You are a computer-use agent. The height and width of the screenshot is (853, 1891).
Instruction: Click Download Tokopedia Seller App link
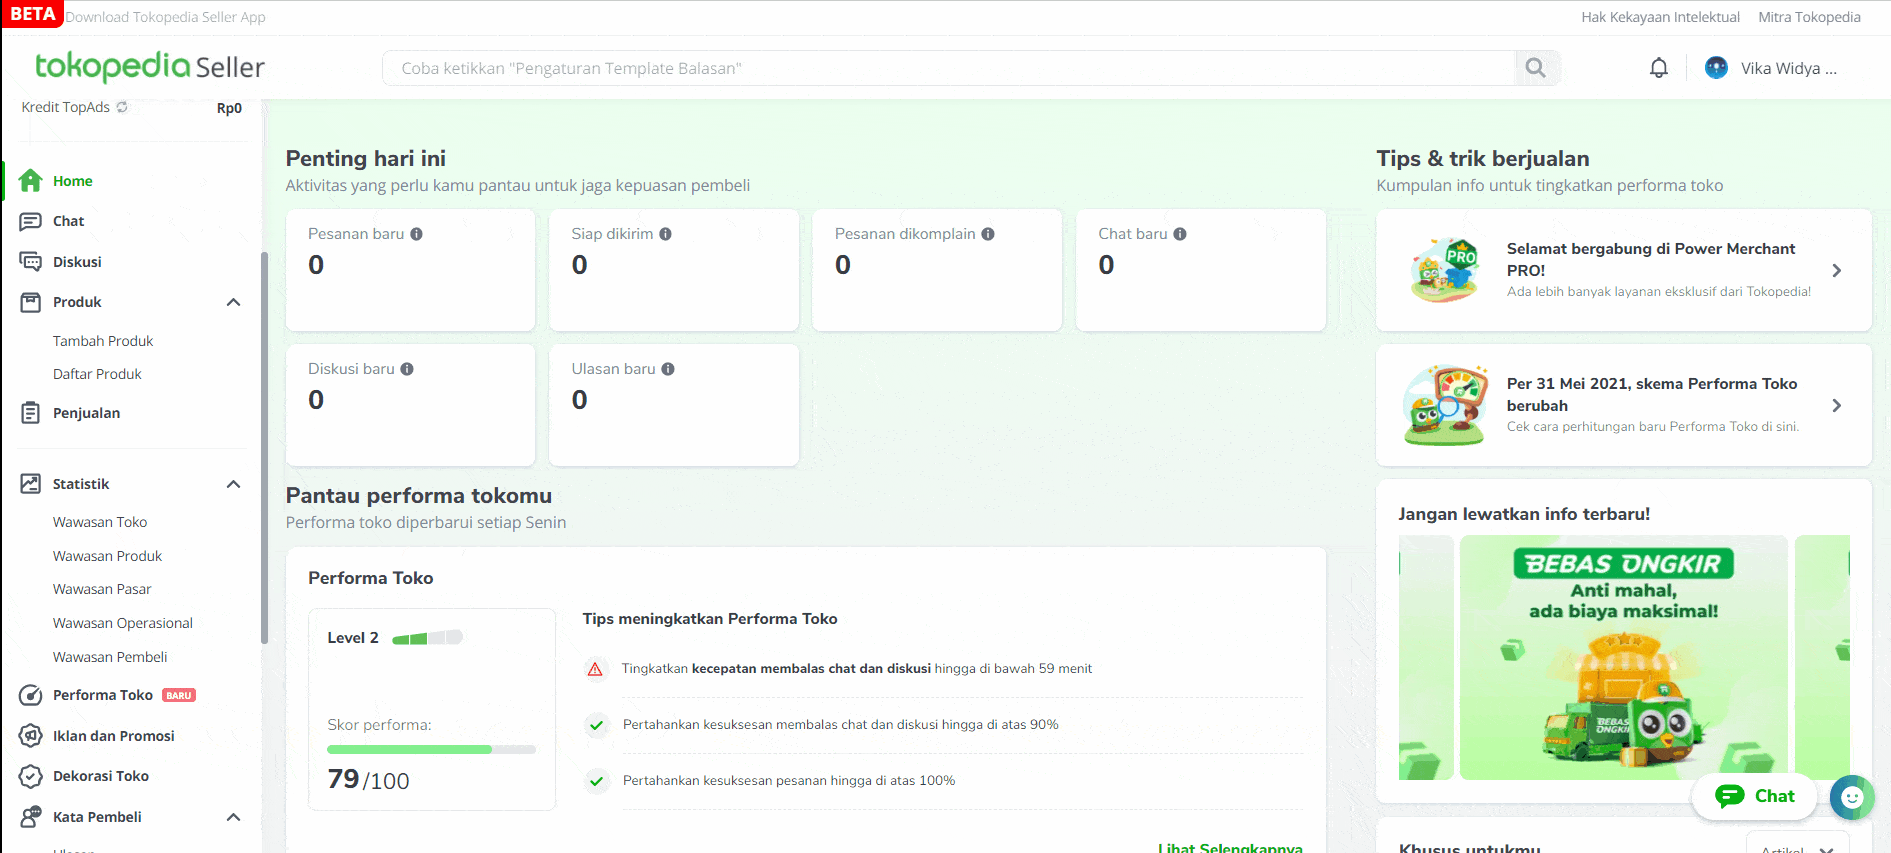[165, 17]
